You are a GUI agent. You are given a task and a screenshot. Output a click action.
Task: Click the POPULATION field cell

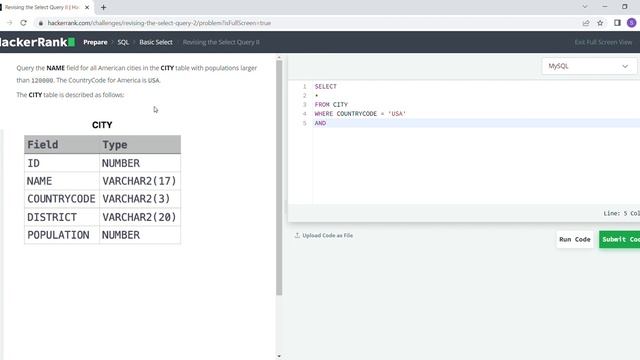click(x=62, y=235)
